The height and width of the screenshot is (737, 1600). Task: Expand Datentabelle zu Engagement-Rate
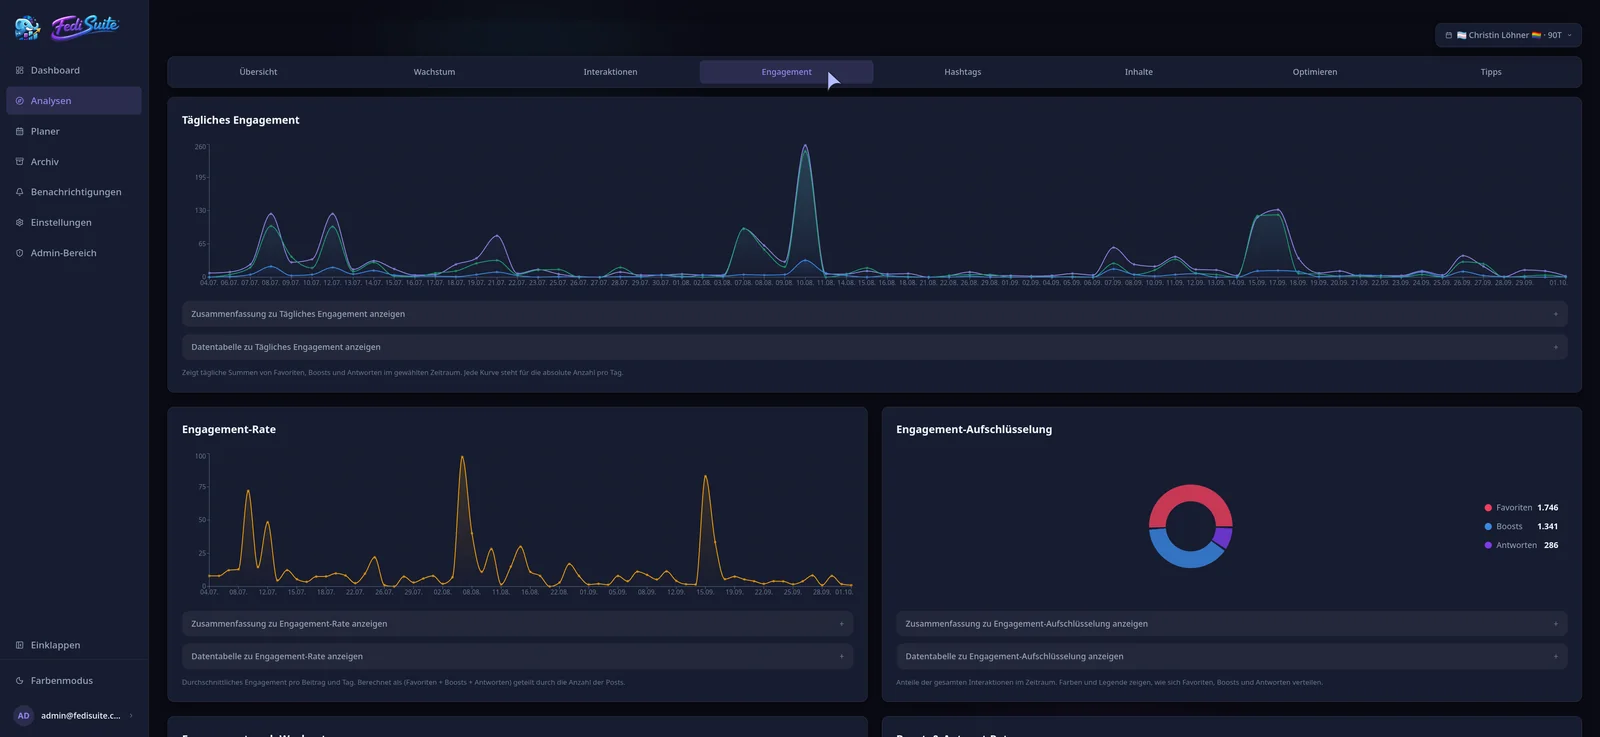click(x=517, y=657)
